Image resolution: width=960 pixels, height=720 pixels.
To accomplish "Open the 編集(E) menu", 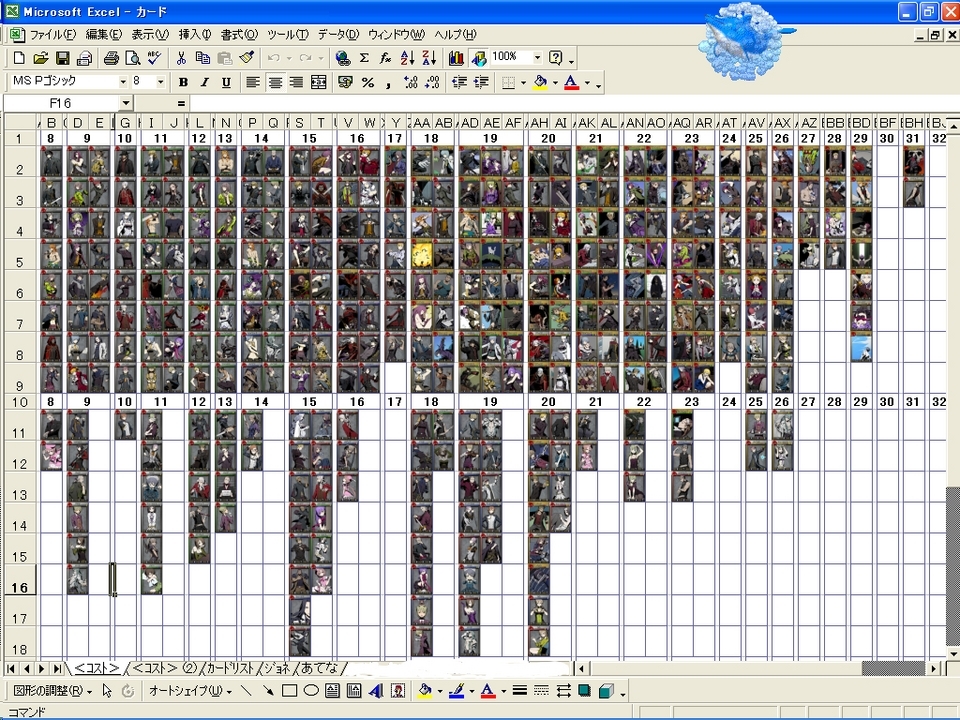I will [103, 35].
